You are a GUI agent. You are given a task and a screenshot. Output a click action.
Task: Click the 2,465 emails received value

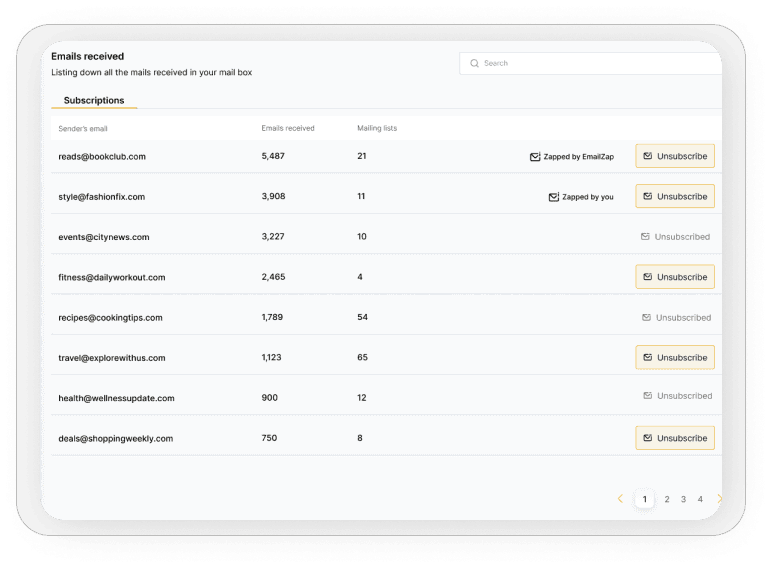(273, 277)
